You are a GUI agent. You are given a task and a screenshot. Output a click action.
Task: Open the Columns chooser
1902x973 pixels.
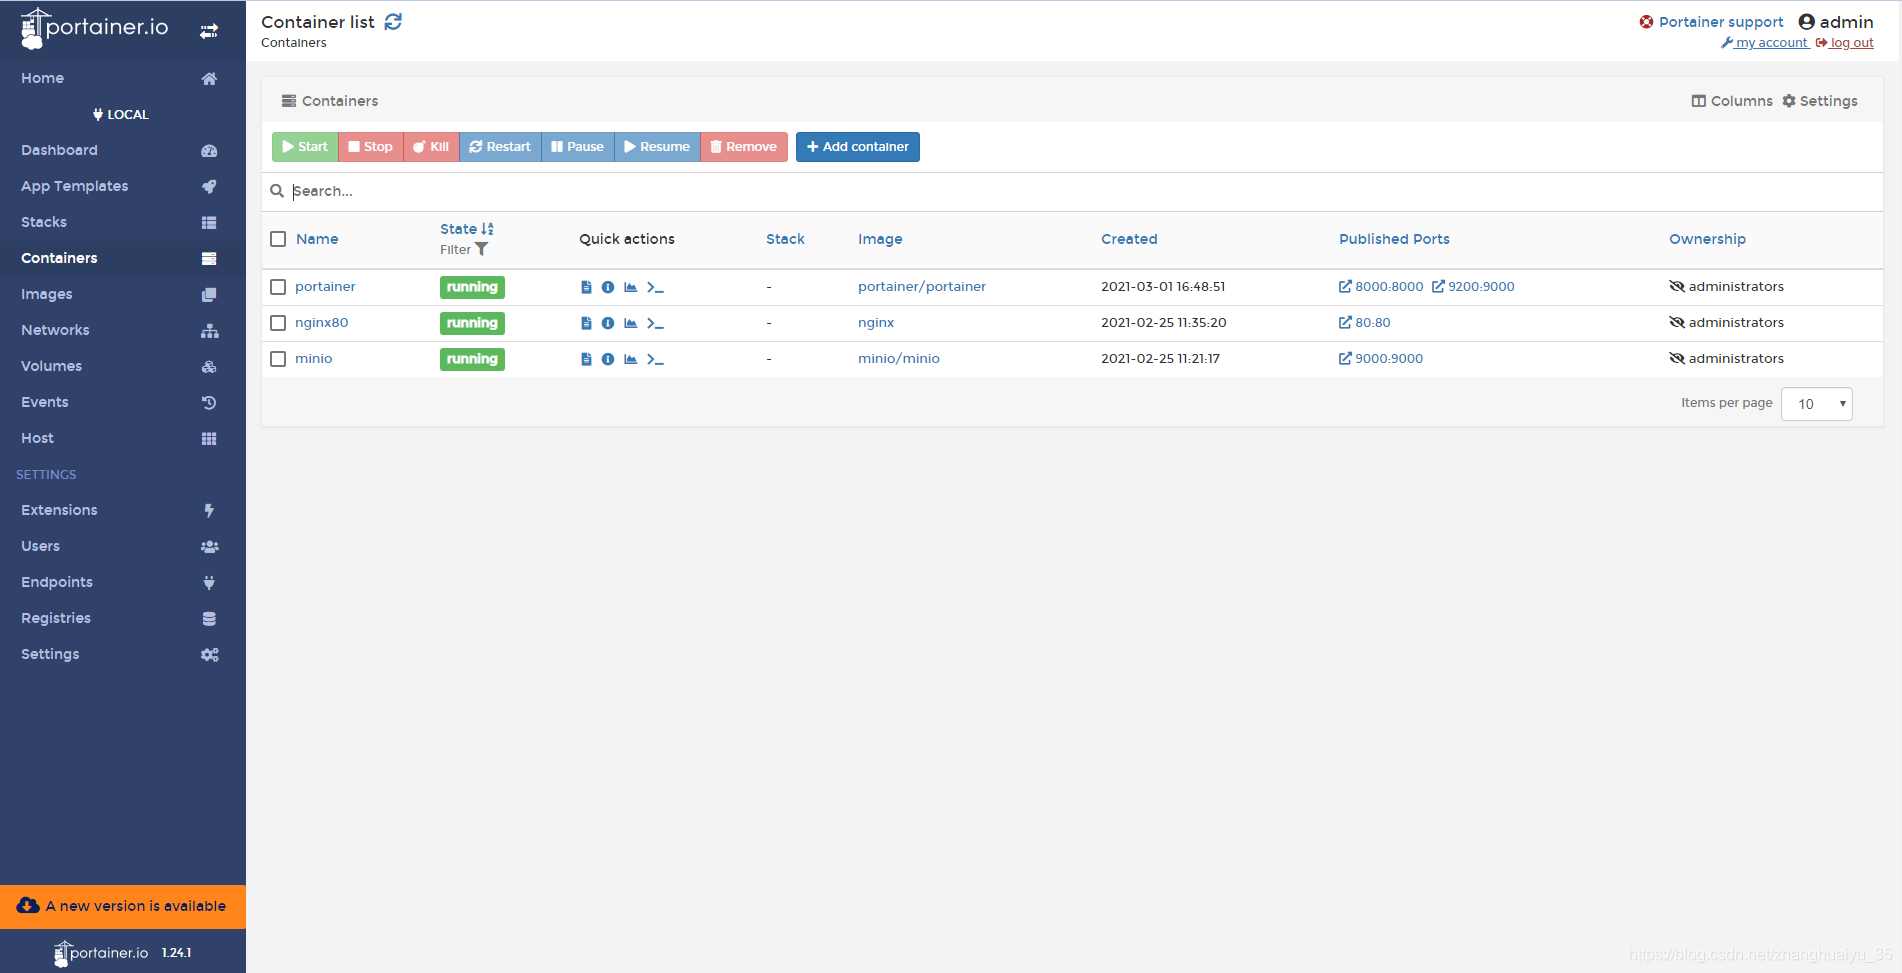click(1732, 101)
